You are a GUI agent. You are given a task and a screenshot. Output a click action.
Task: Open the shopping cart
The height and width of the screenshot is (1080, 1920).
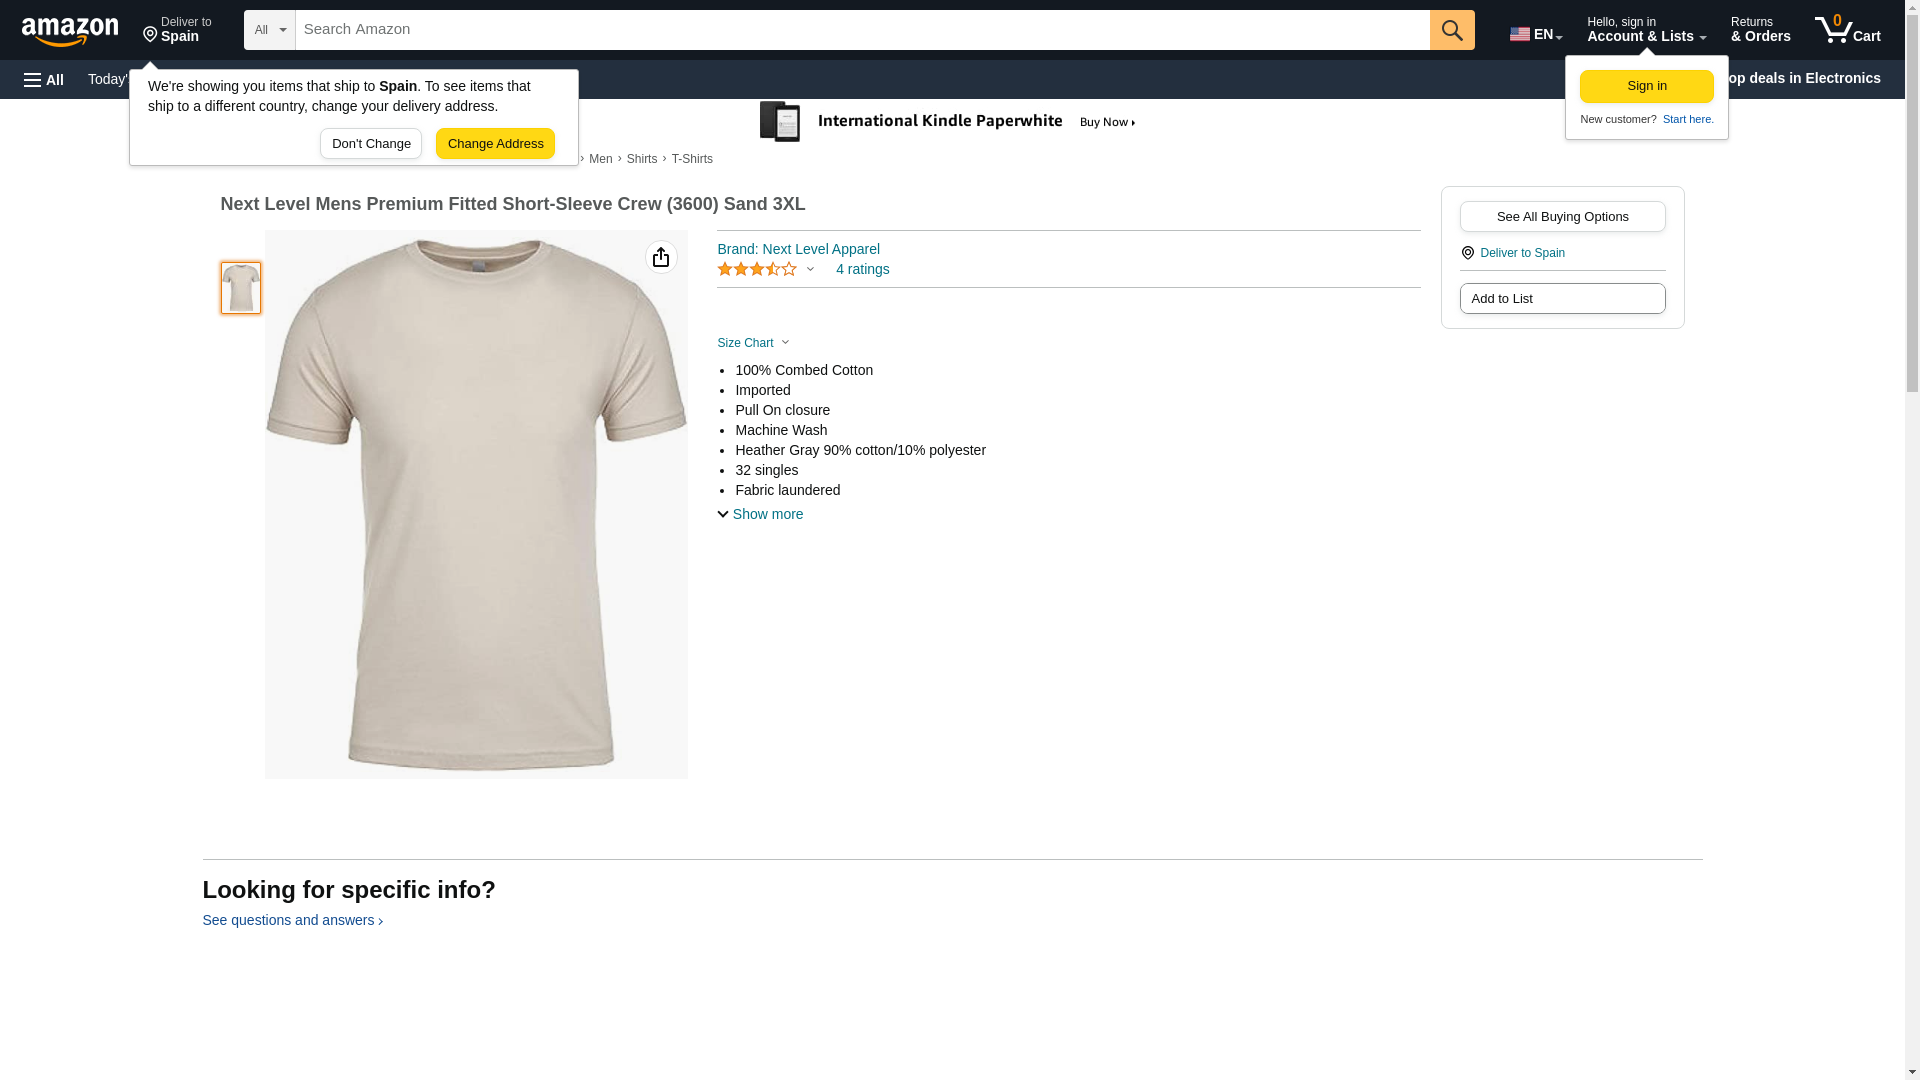(x=1847, y=30)
